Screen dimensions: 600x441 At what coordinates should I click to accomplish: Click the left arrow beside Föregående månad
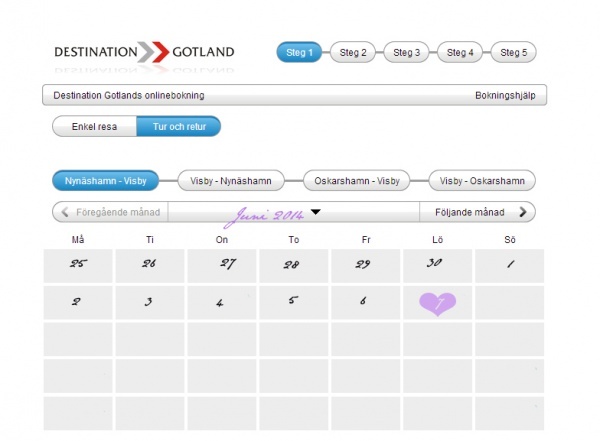pos(65,212)
